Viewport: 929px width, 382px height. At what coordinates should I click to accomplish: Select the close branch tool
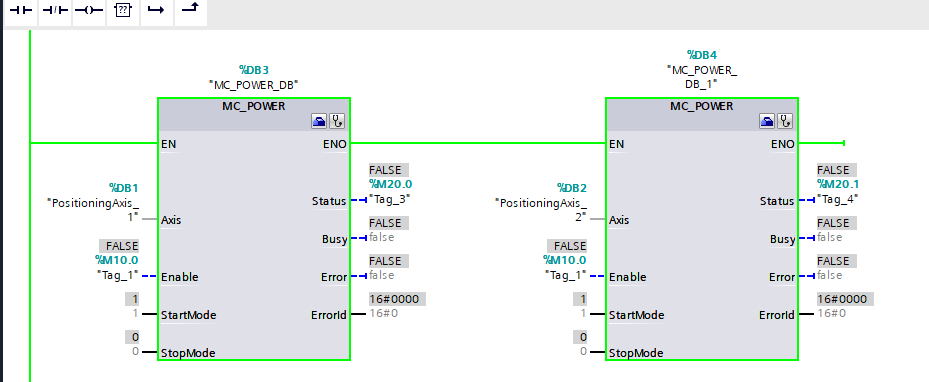click(191, 11)
